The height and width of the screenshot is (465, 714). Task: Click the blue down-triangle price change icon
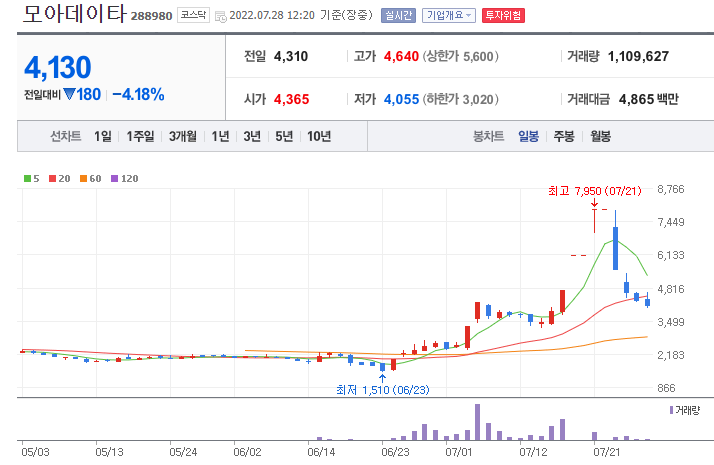69,94
